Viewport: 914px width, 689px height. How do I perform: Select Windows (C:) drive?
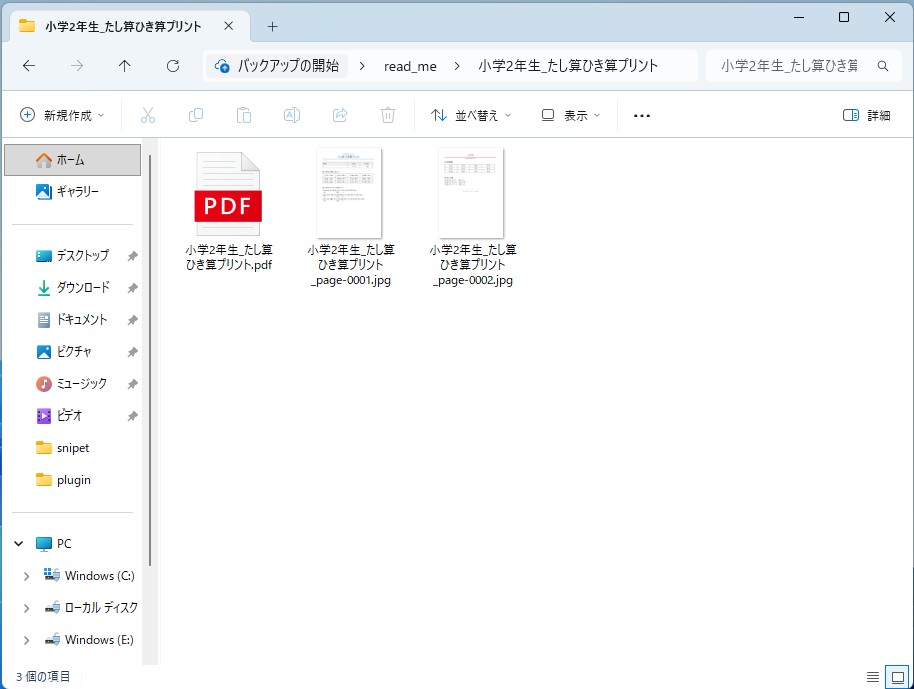tap(89, 576)
